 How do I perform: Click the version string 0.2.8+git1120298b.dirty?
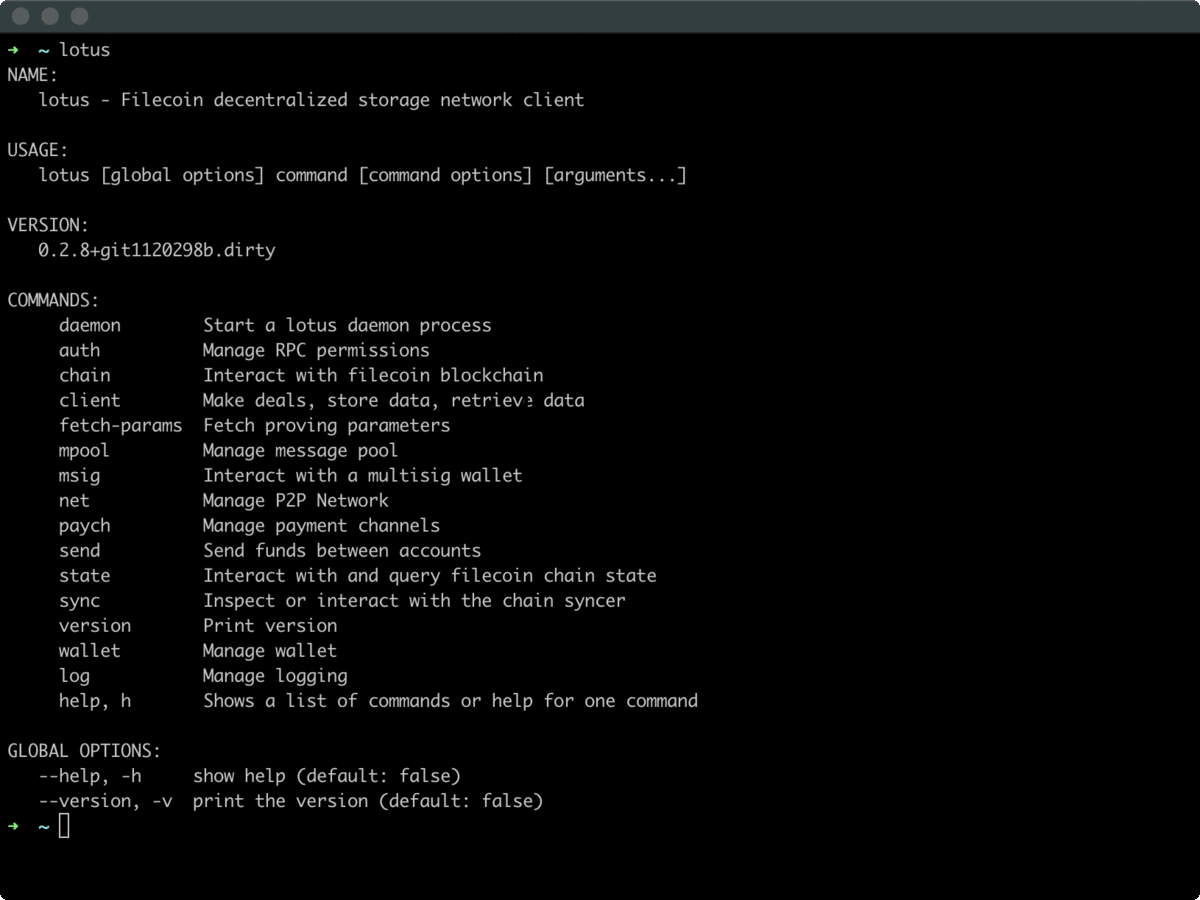[157, 250]
